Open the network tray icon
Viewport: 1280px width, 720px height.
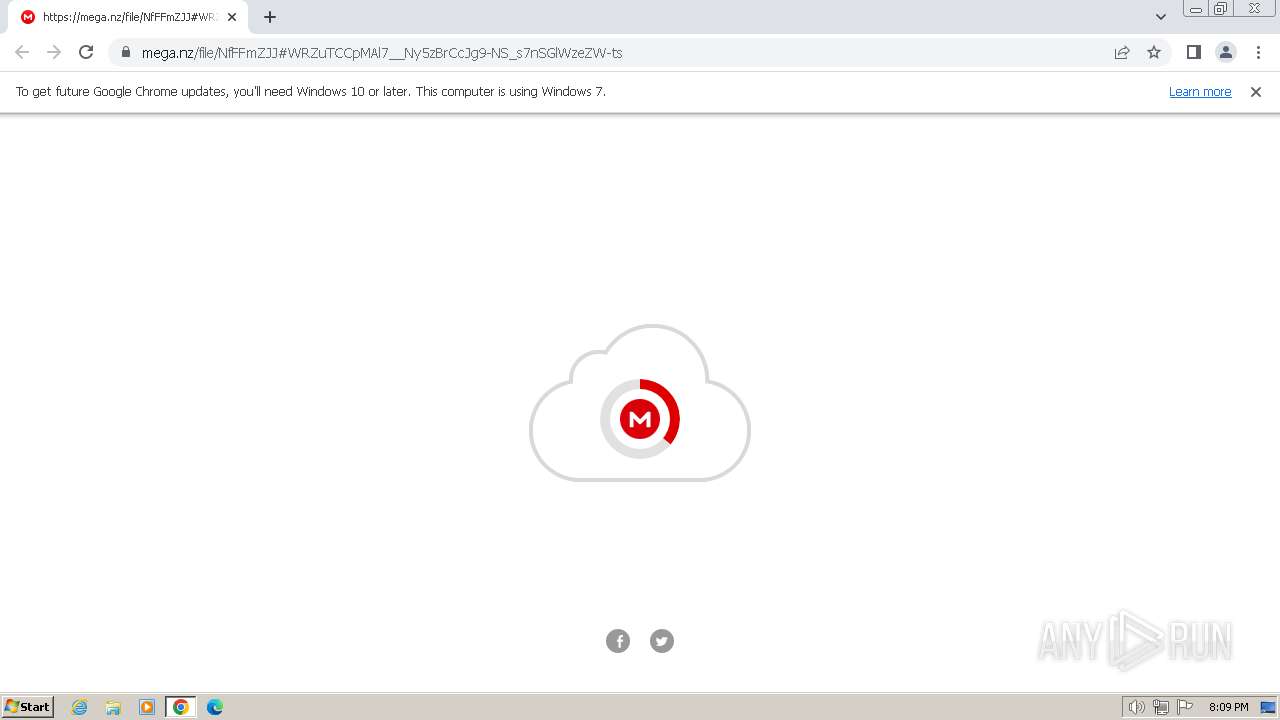(1161, 707)
